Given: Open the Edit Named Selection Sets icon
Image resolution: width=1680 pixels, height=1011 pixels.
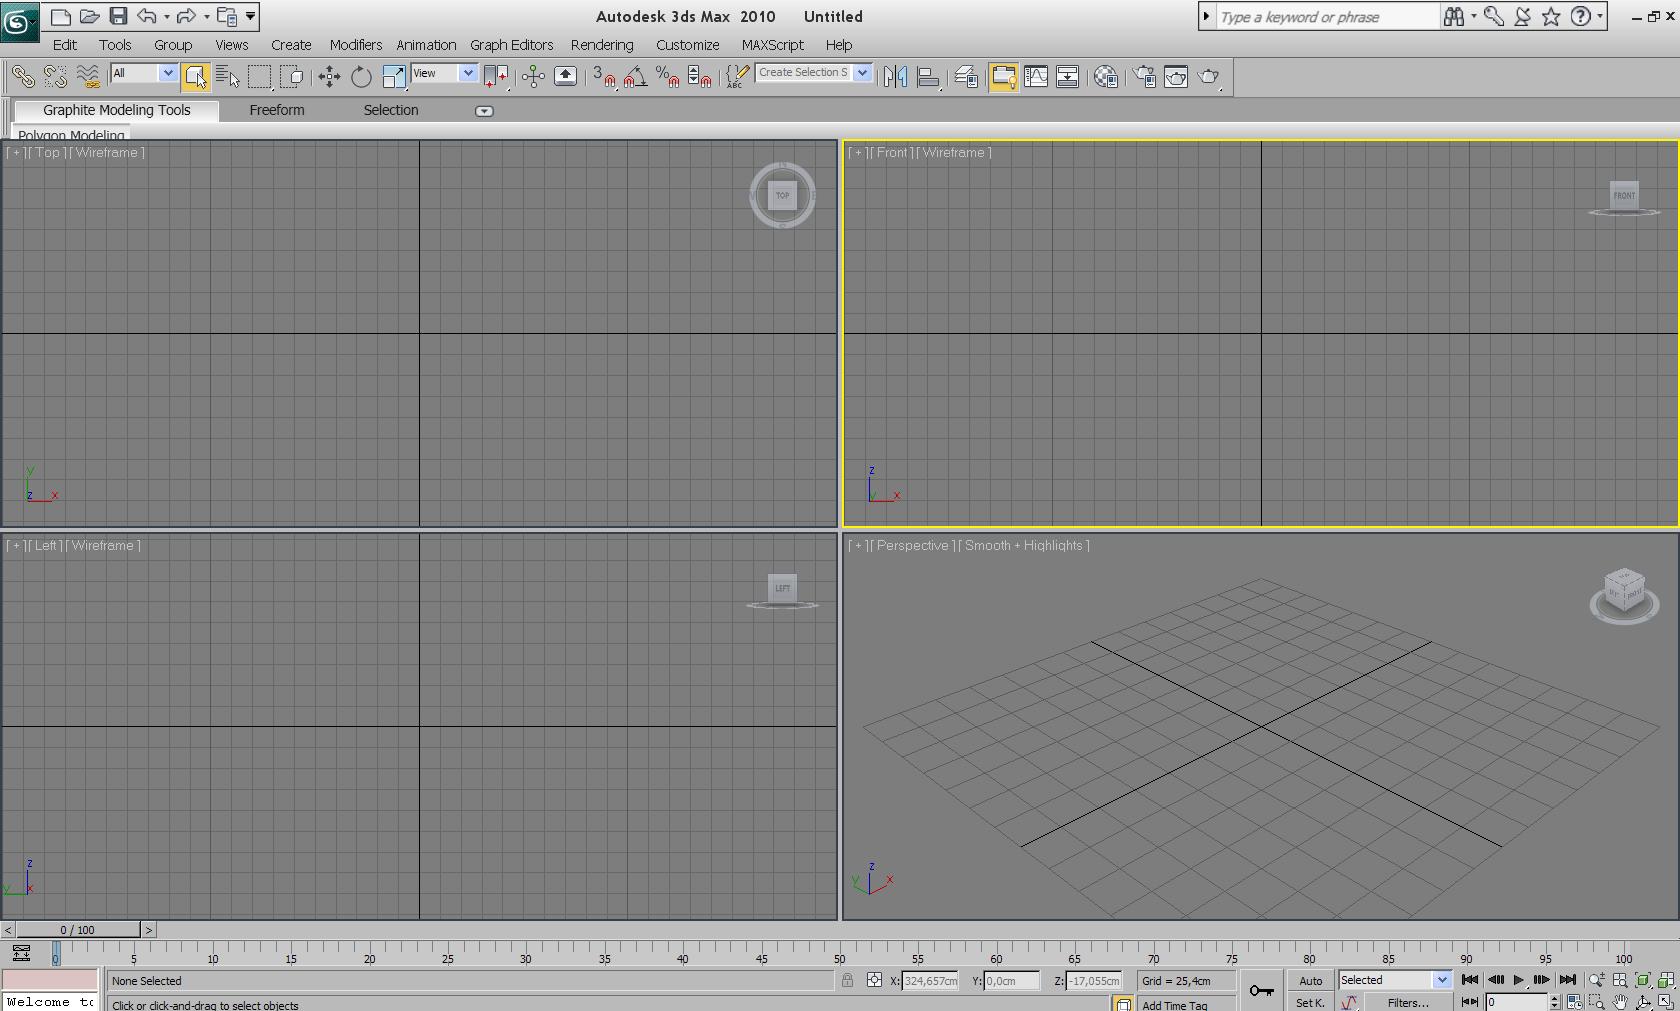Looking at the screenshot, I should point(737,76).
